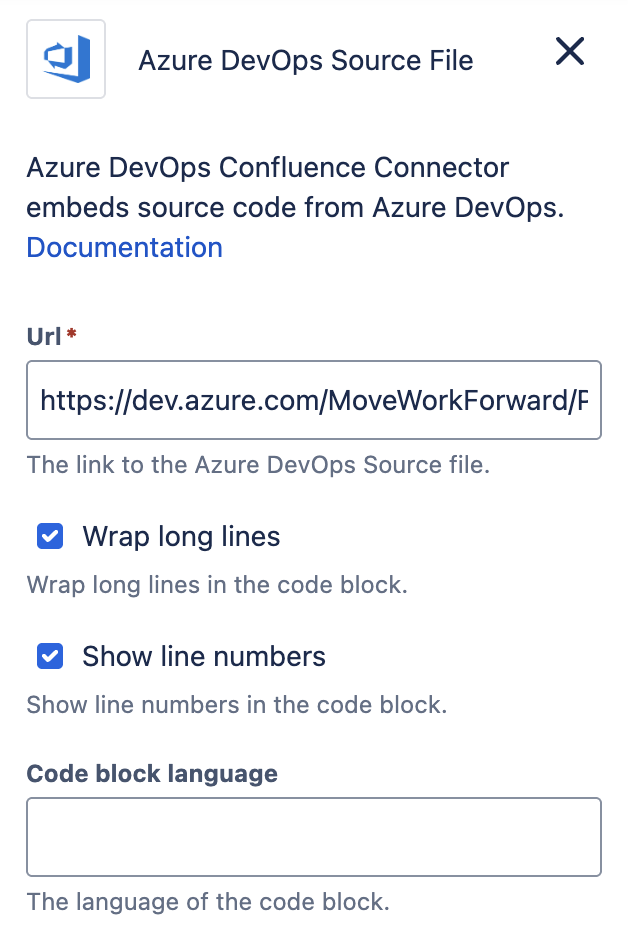Close the Azure DevOps Source File panel

(570, 52)
